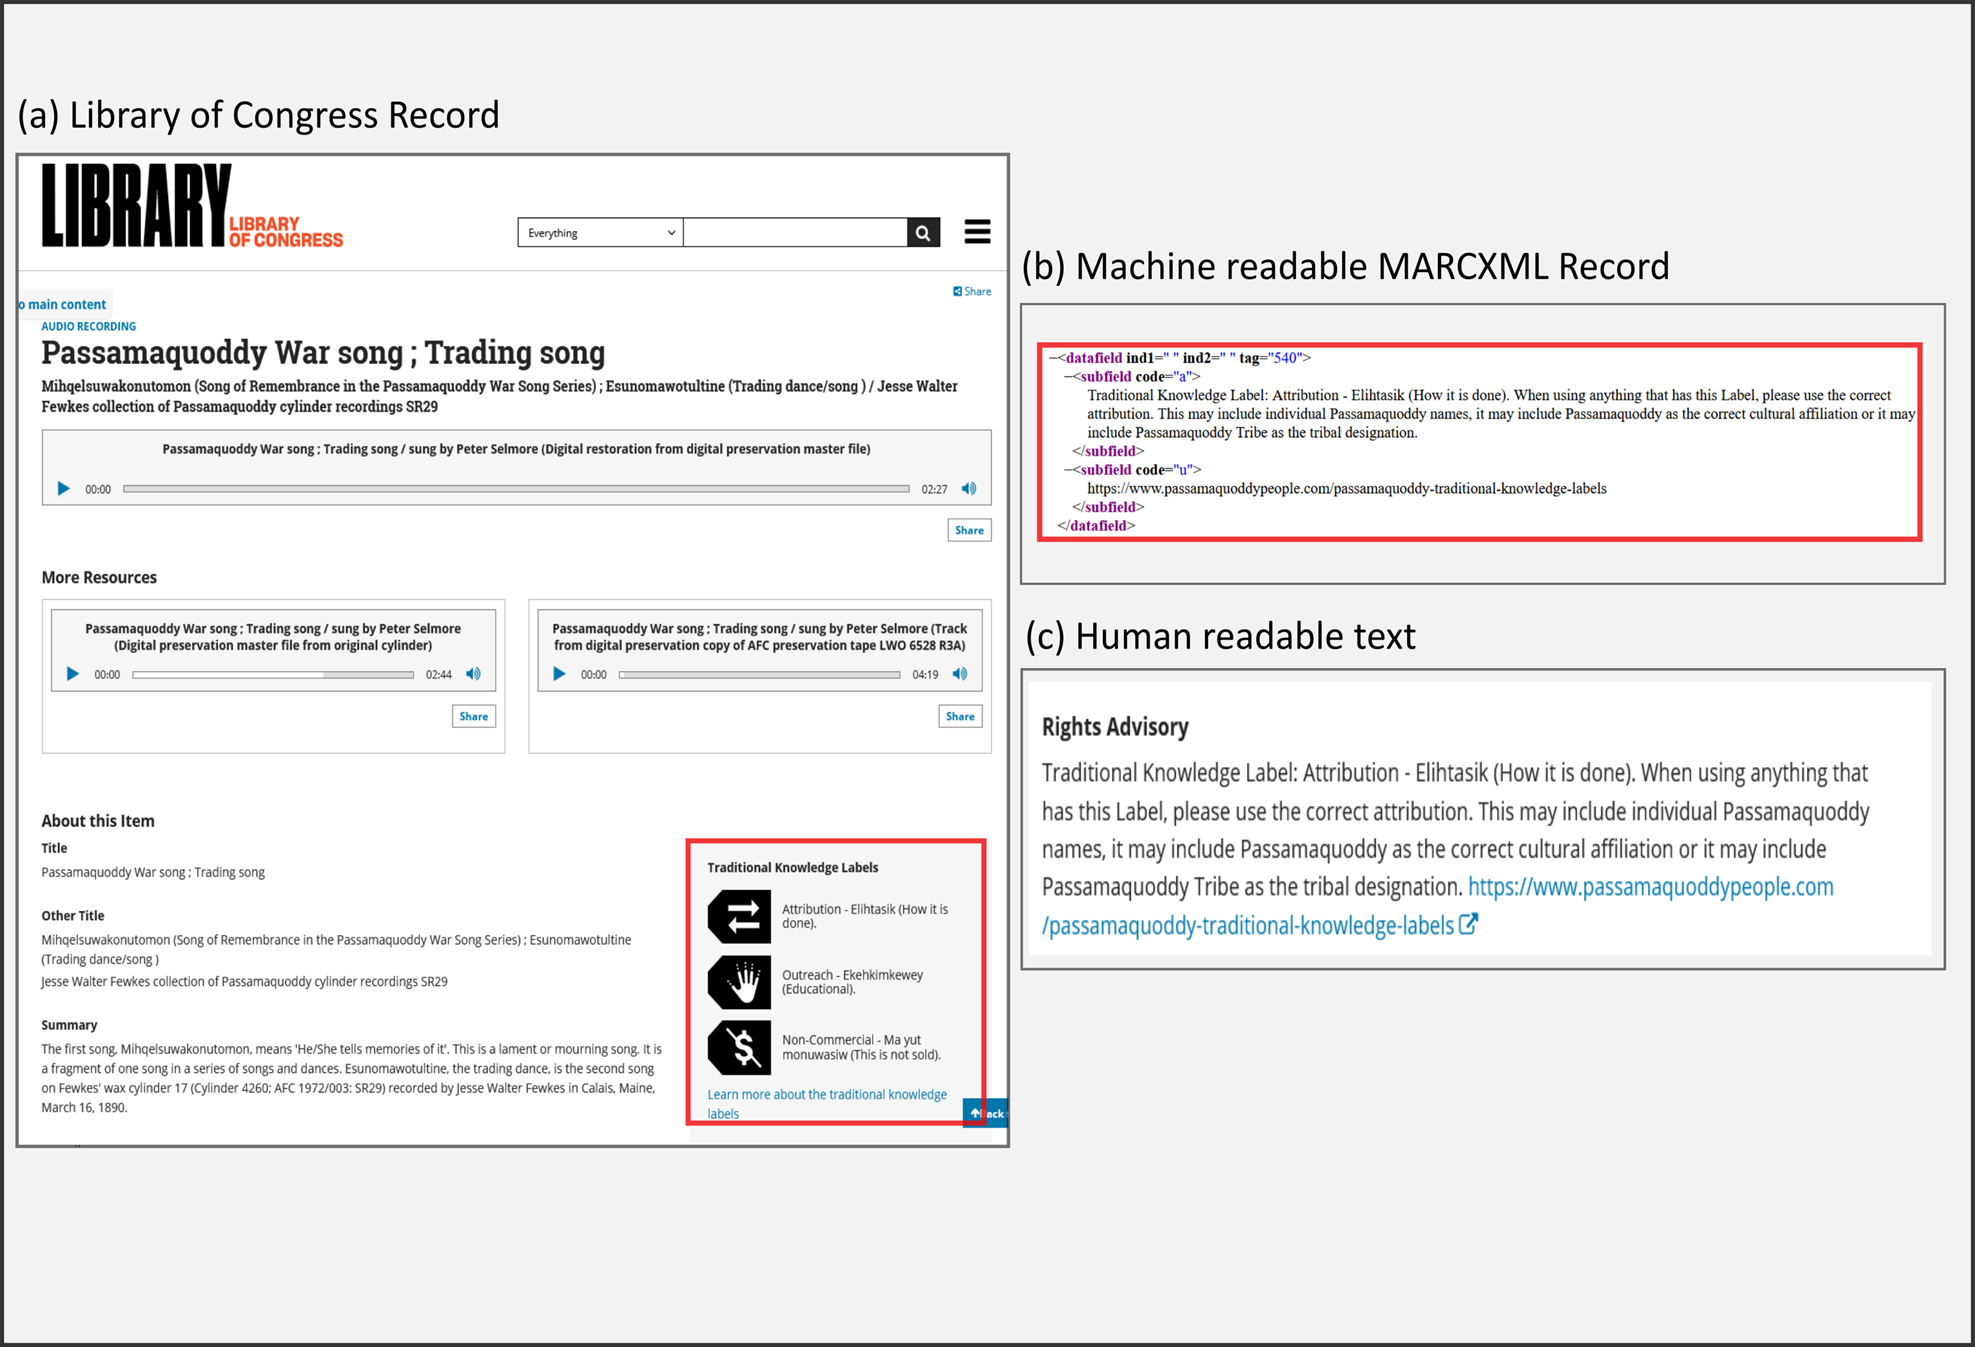1975x1347 pixels.
Task: Play the original cylinder master file
Action: [72, 674]
